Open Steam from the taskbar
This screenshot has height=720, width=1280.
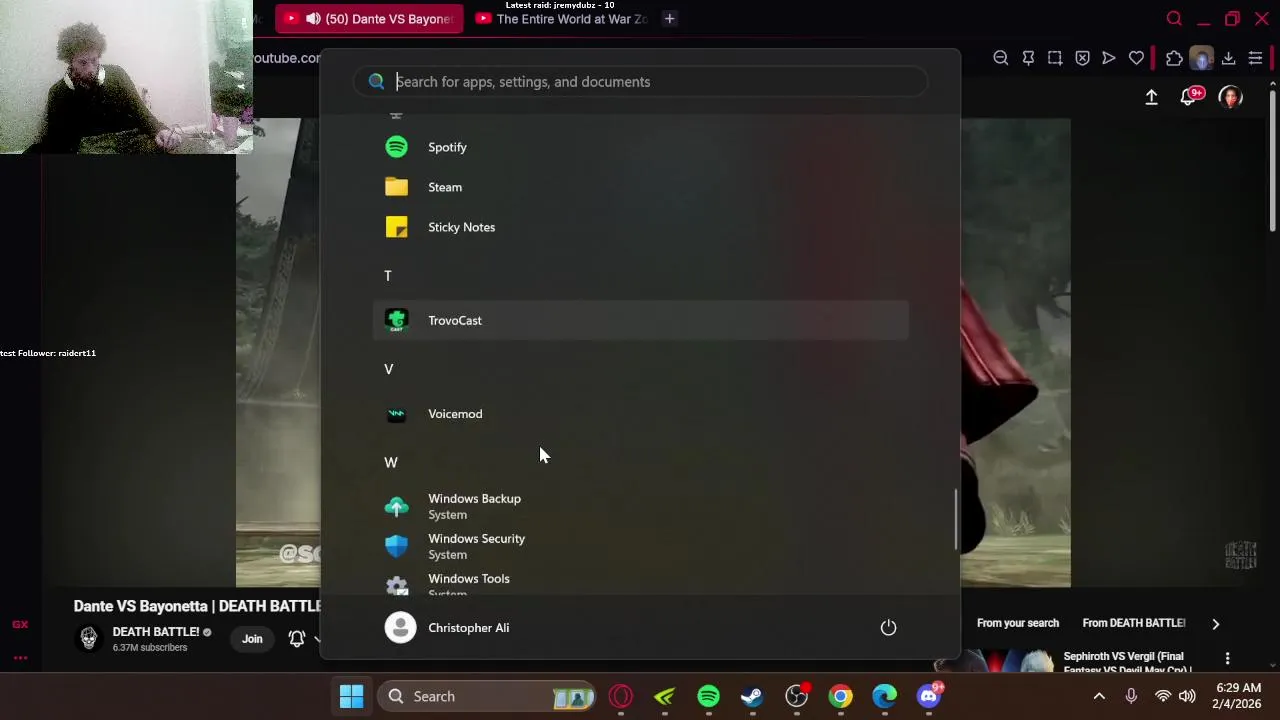[x=752, y=696]
